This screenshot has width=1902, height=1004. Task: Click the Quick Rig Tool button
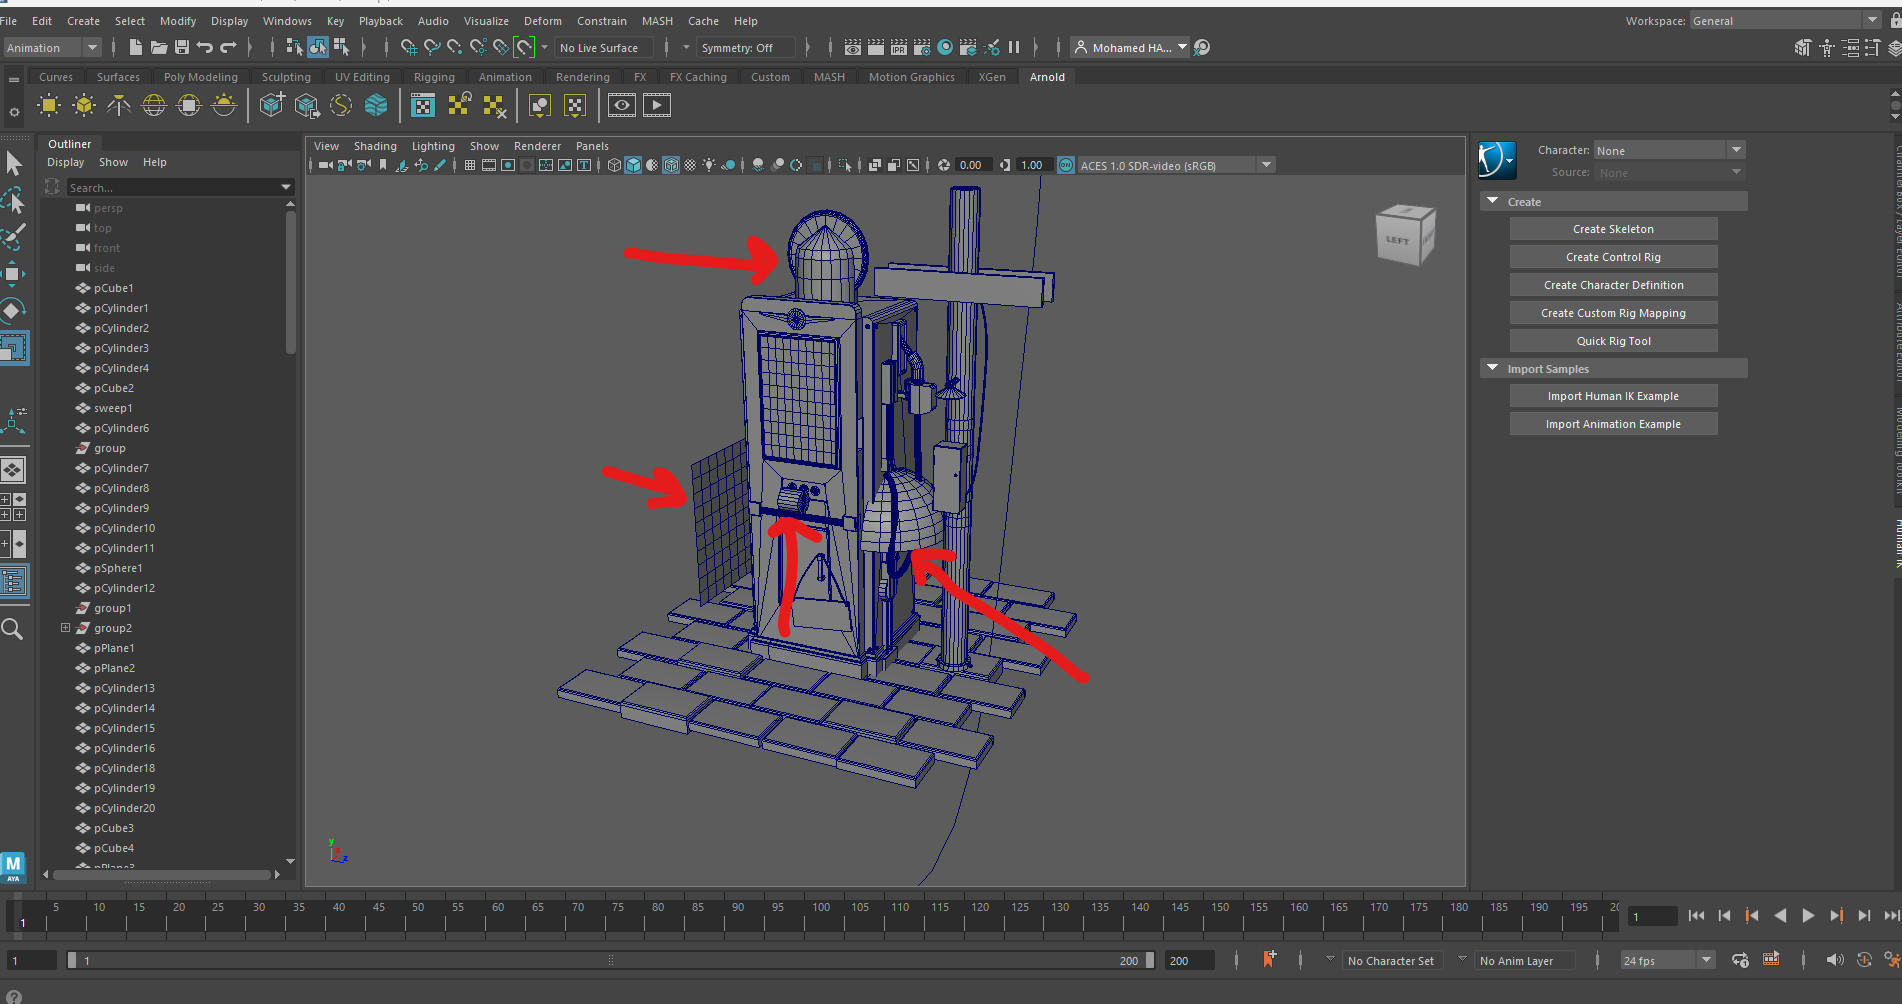pyautogui.click(x=1612, y=340)
